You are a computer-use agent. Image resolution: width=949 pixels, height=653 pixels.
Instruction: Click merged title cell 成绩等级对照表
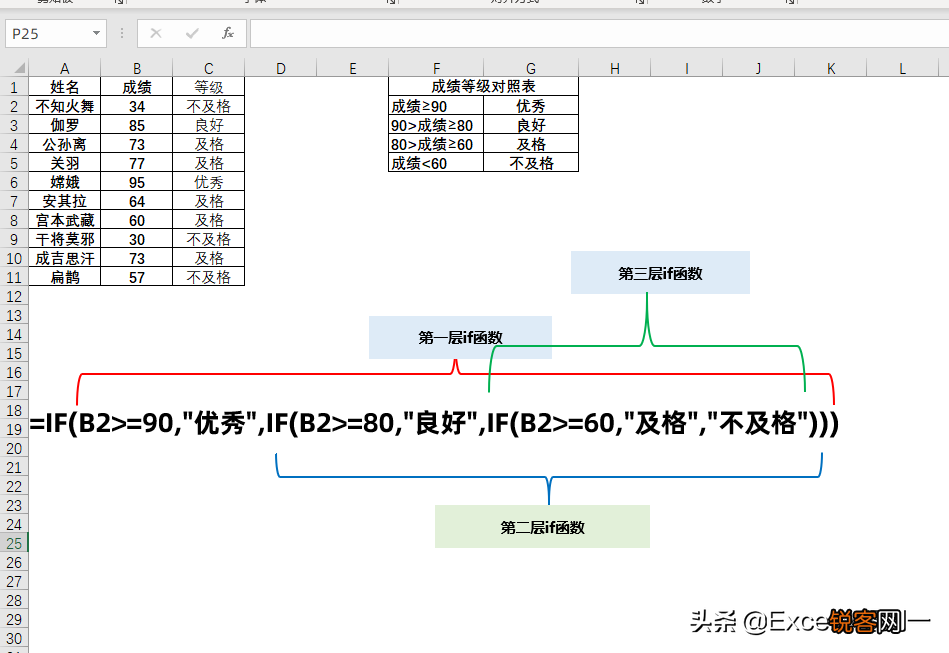484,87
